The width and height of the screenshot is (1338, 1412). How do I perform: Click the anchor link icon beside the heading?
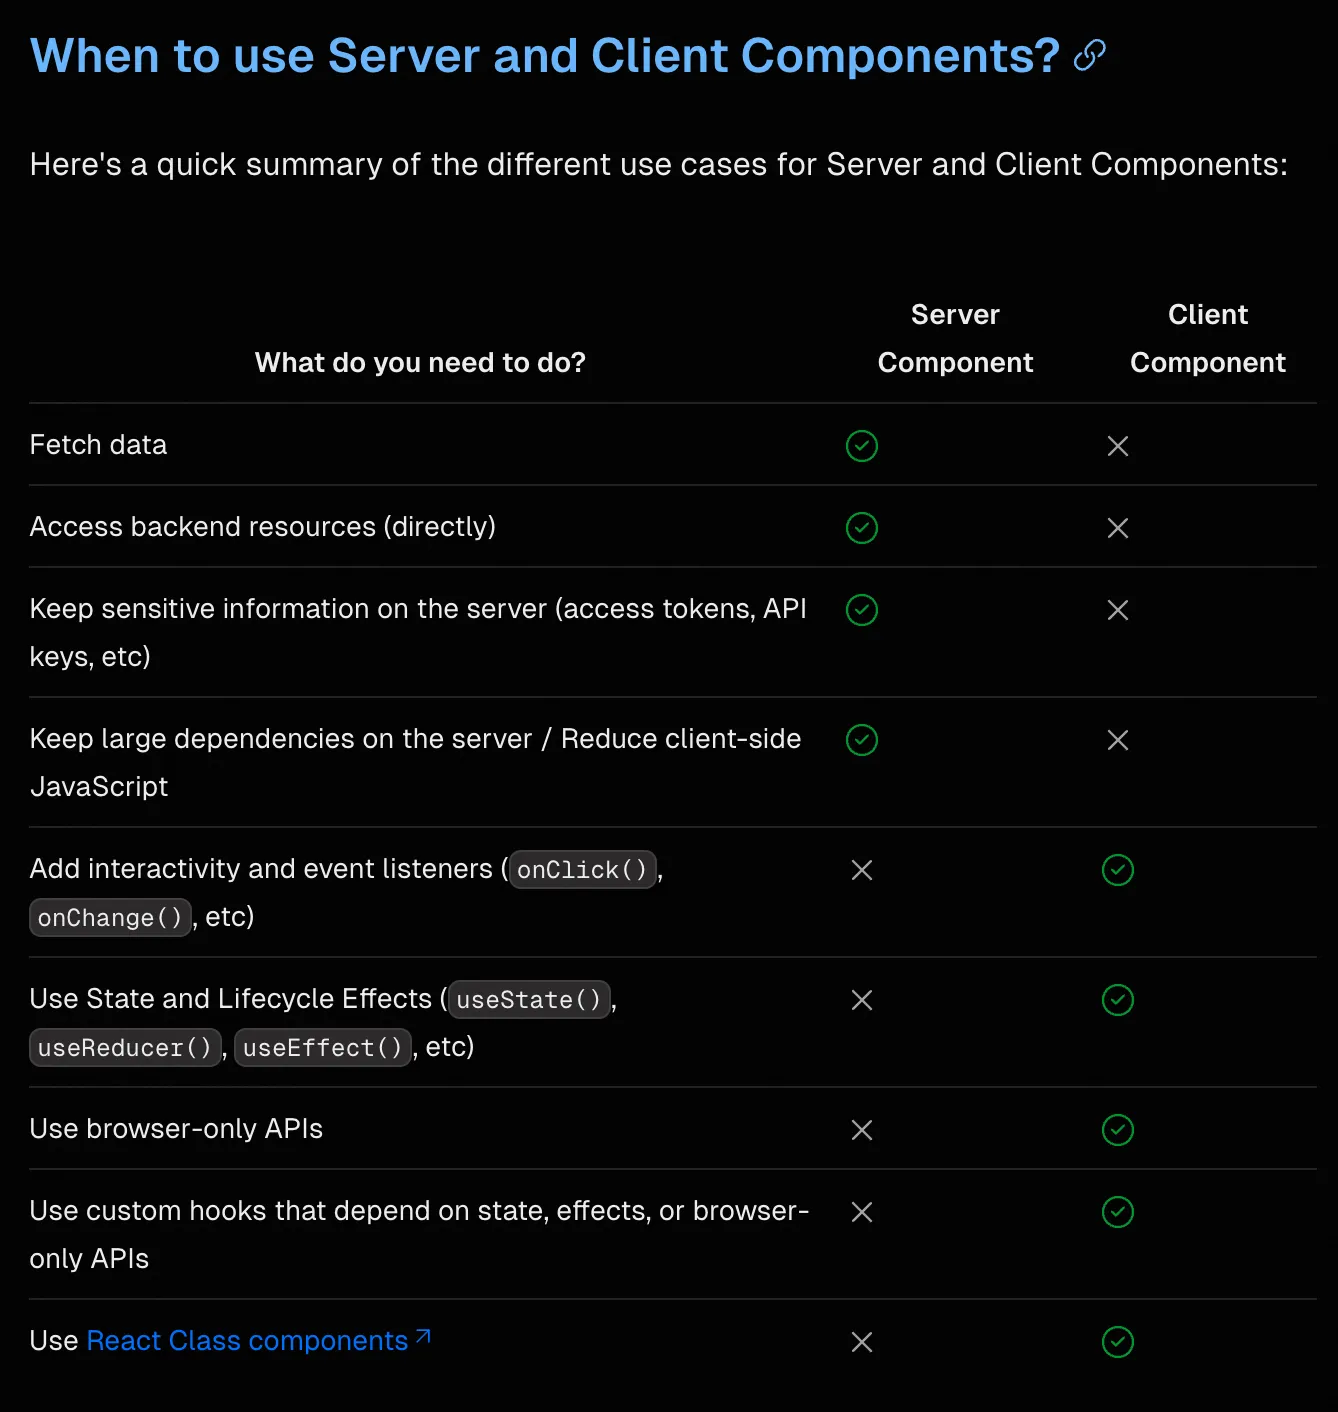coord(1089,56)
